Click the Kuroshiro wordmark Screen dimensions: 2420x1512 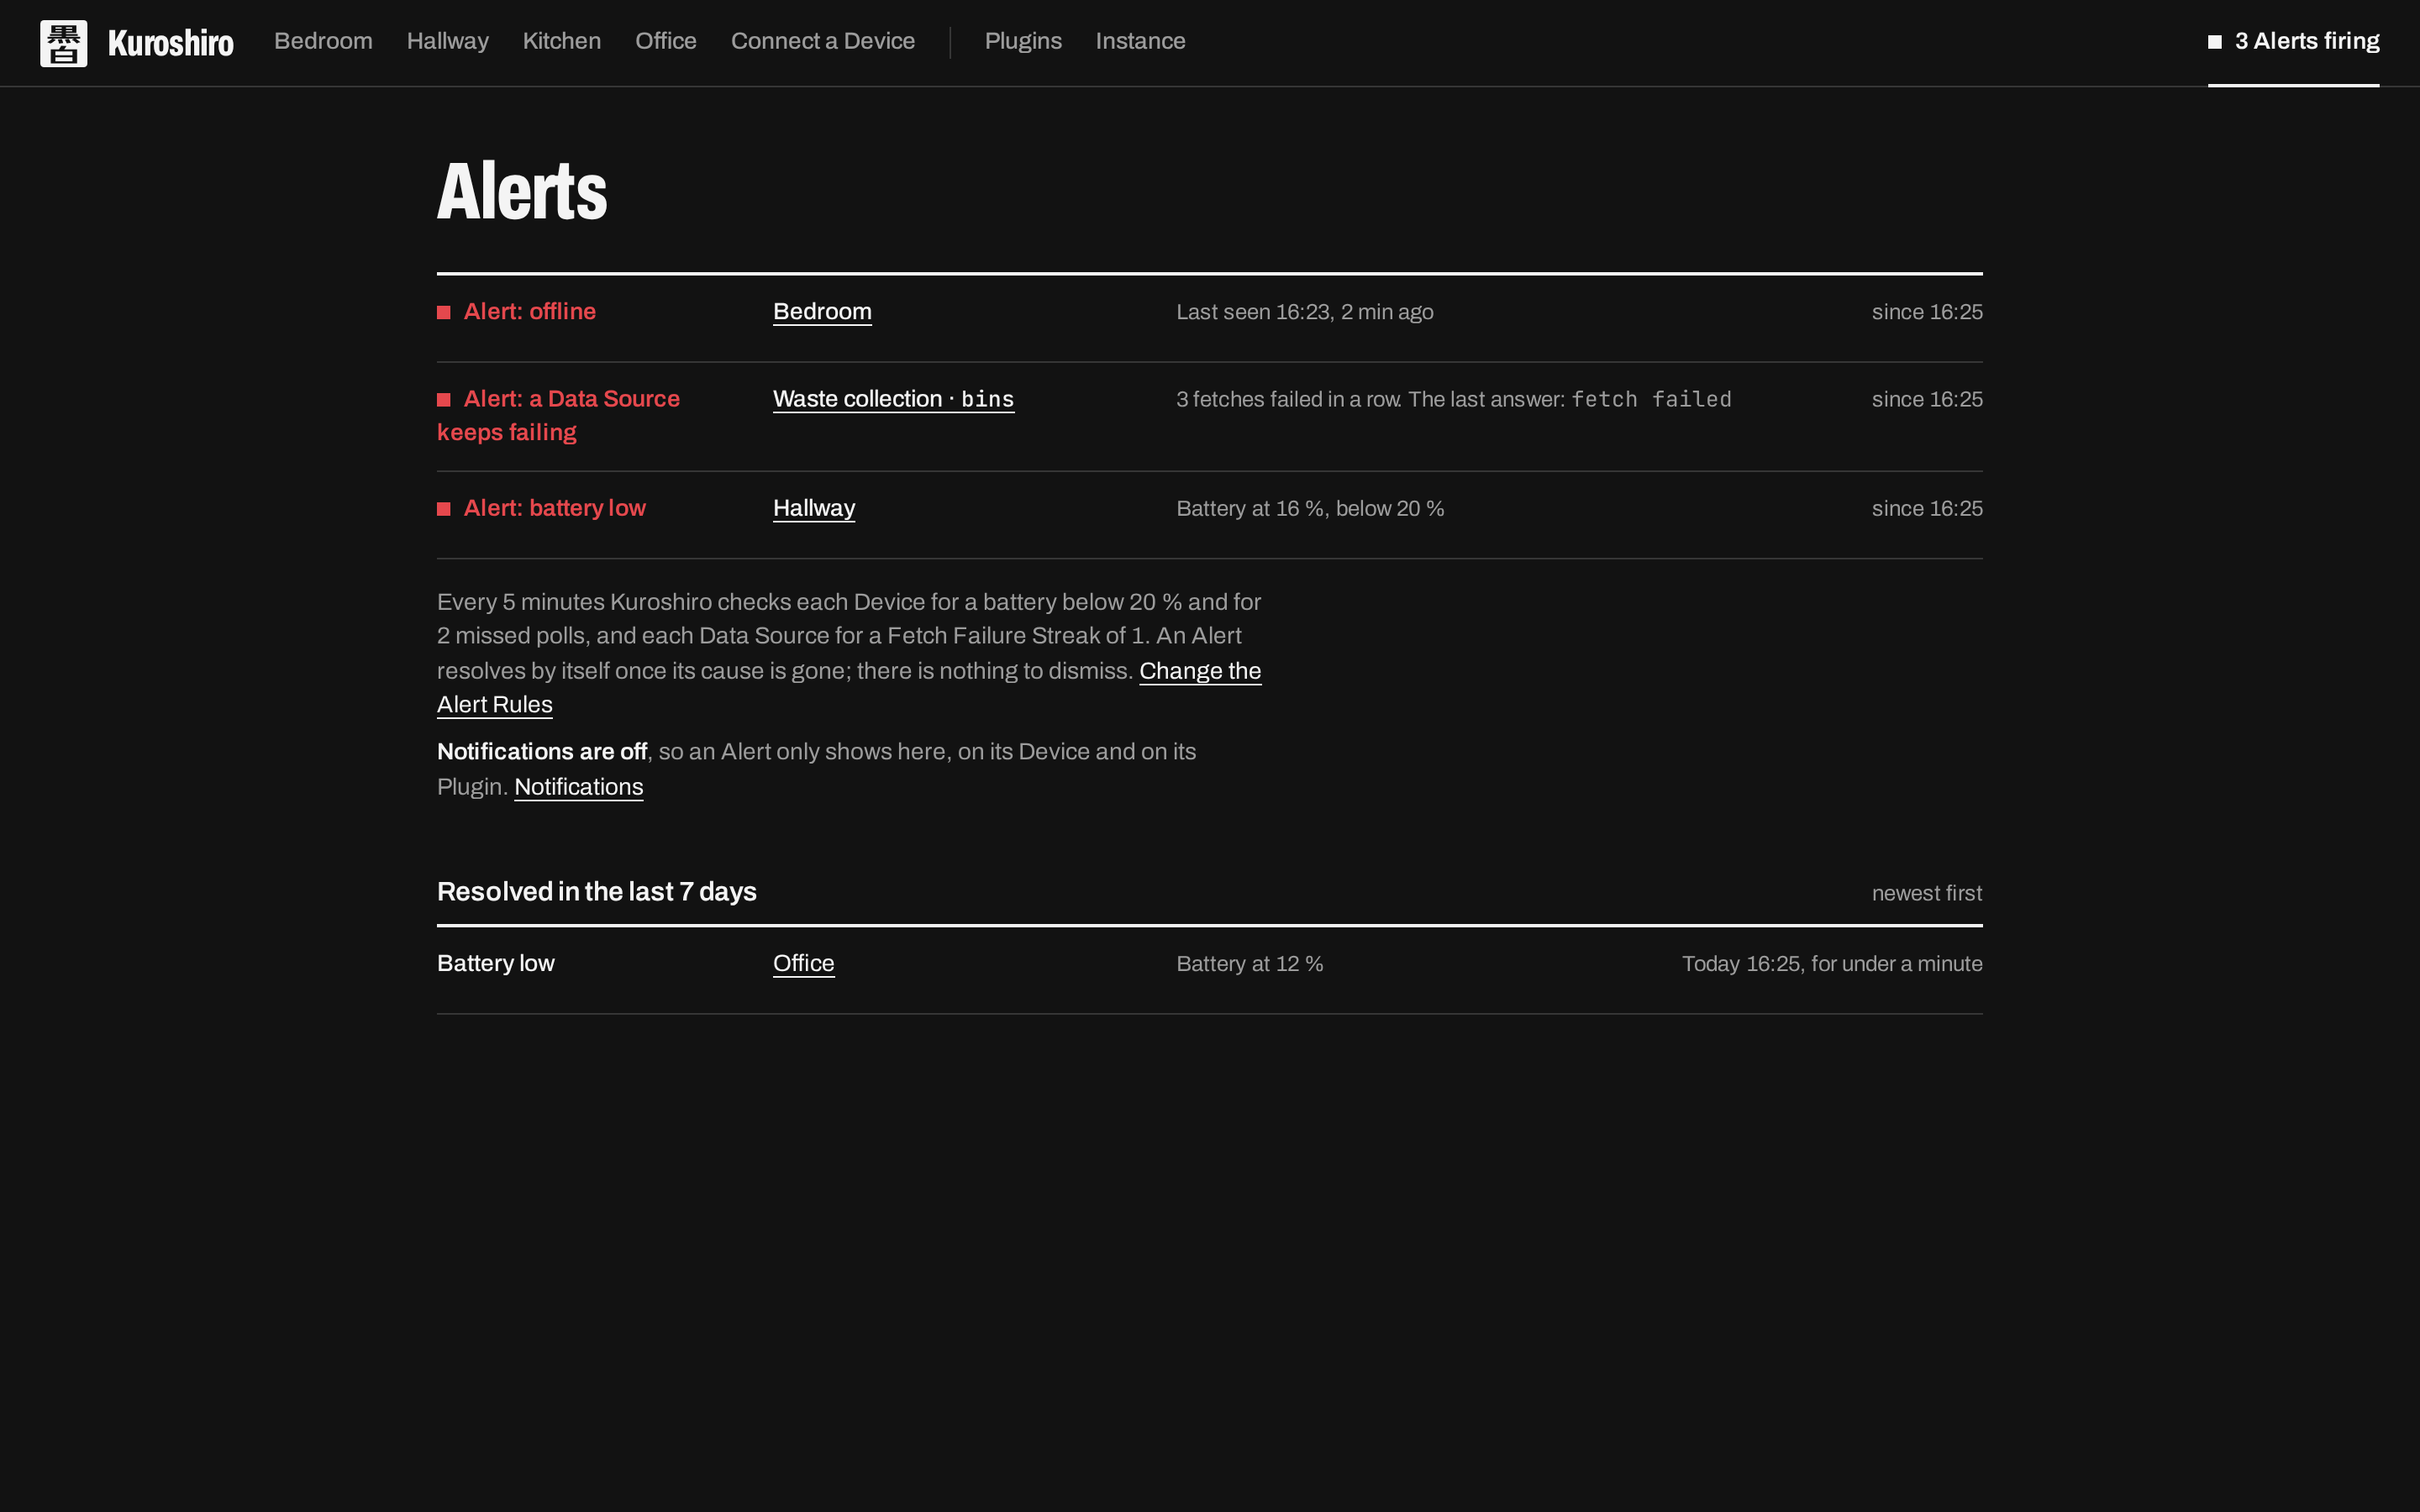(171, 43)
